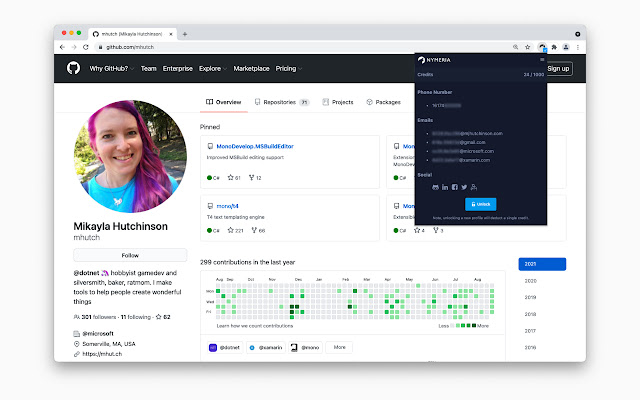Open the MonoDevelop.MSBuildEditor repository link
The image size is (640, 400).
point(255,146)
